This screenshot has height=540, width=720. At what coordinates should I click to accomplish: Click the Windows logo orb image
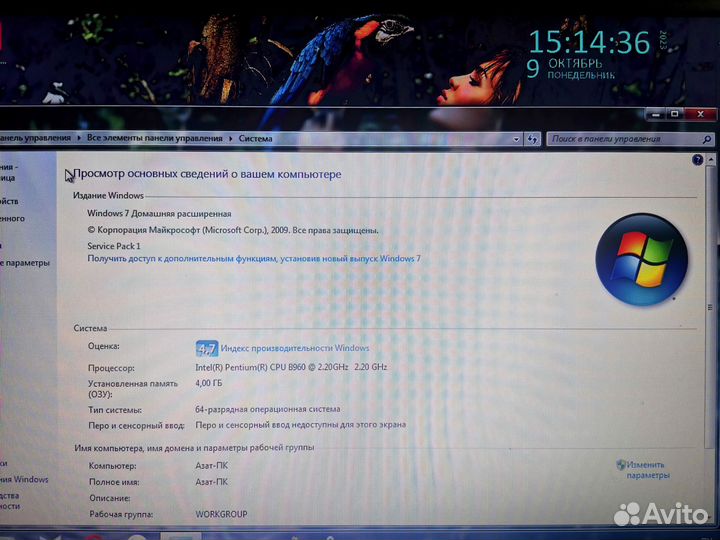[641, 259]
